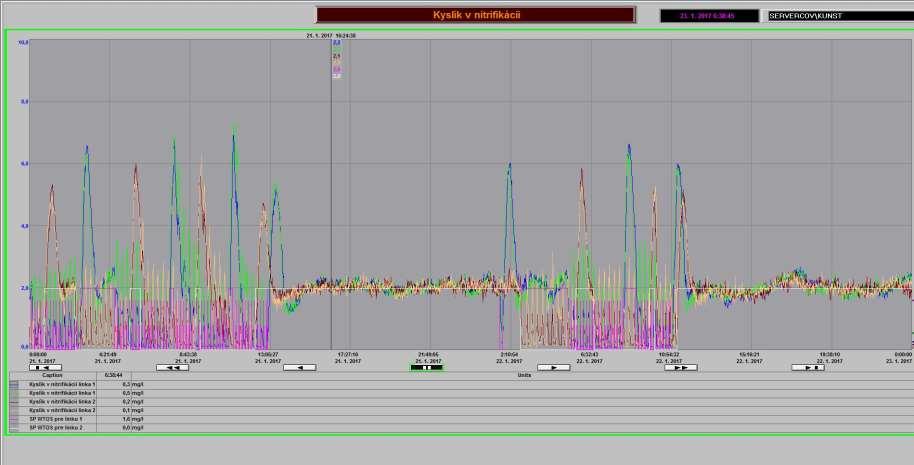The image size is (914, 465).
Task: Click the cursor timestamp 21. 1. 2017 16:24:38
Action: coord(331,36)
